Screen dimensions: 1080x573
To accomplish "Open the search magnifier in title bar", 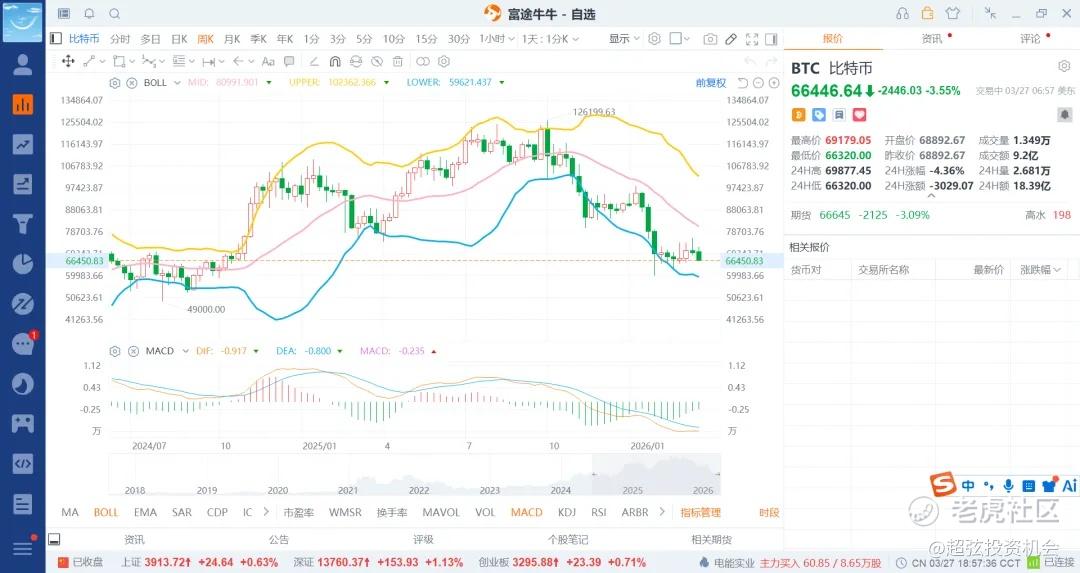I will [x=114, y=14].
